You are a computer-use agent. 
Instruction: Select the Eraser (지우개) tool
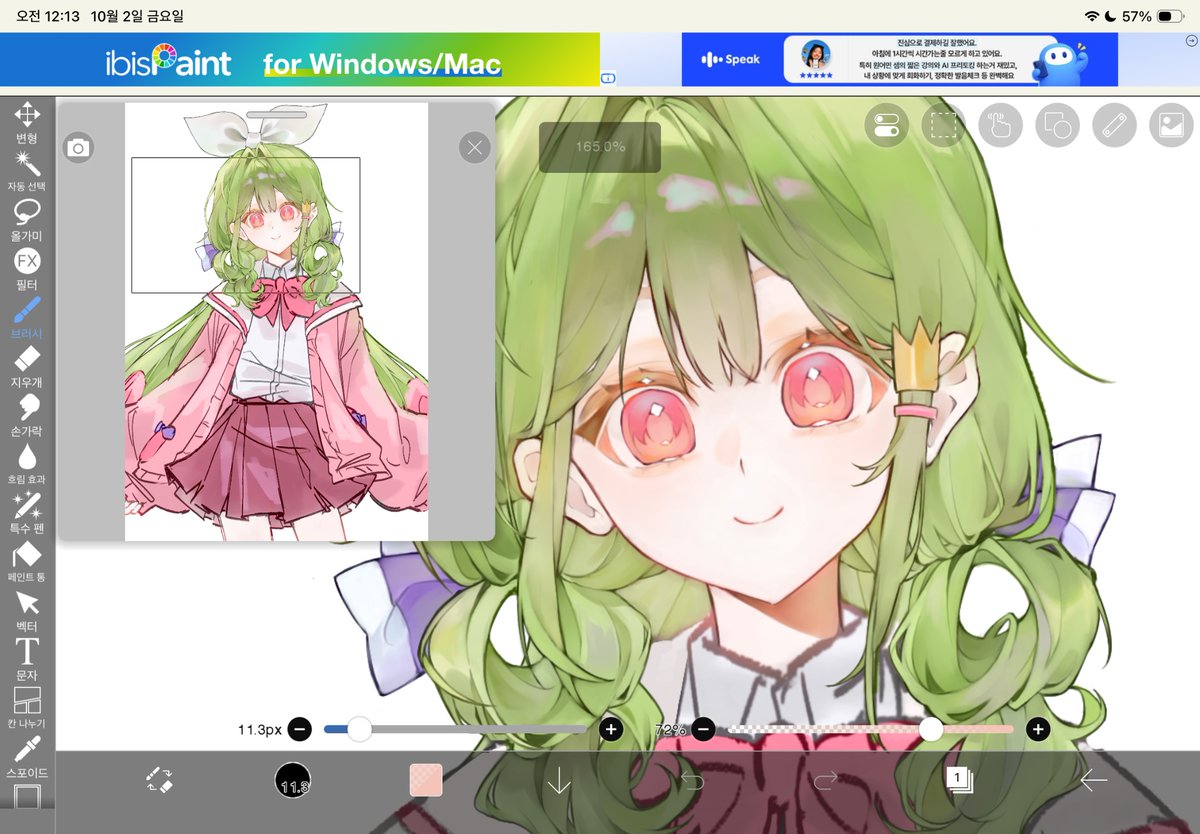coord(27,367)
